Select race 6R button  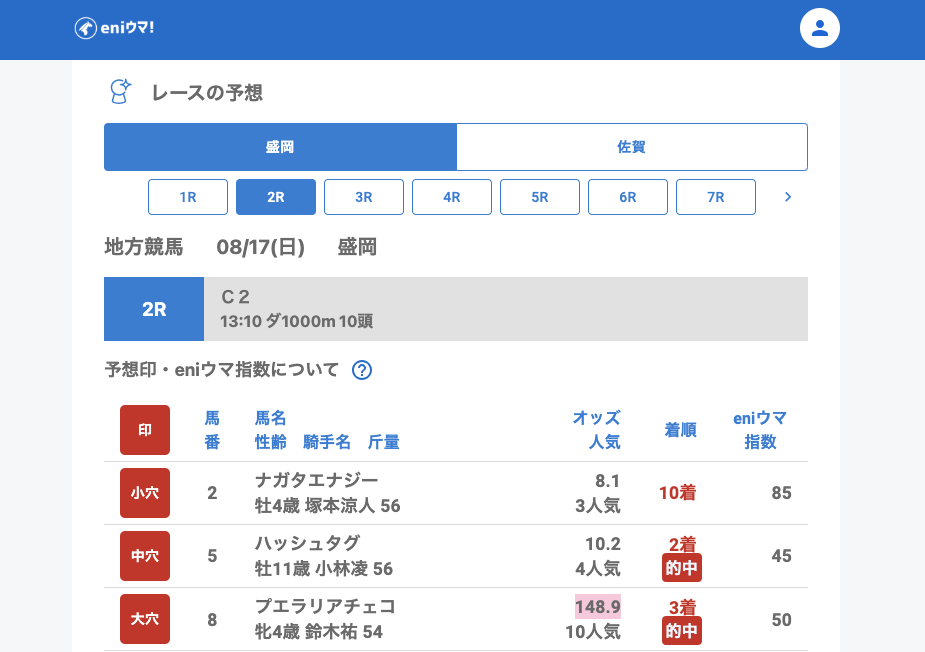coord(628,197)
